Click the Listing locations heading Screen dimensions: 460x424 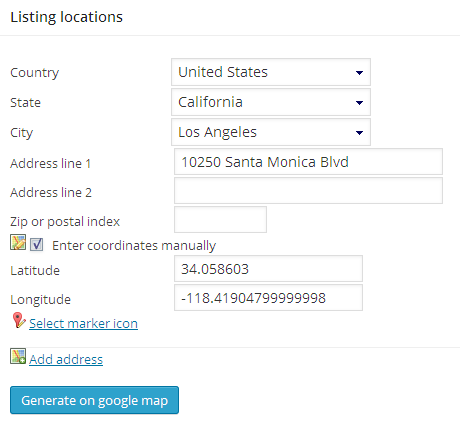tap(67, 17)
